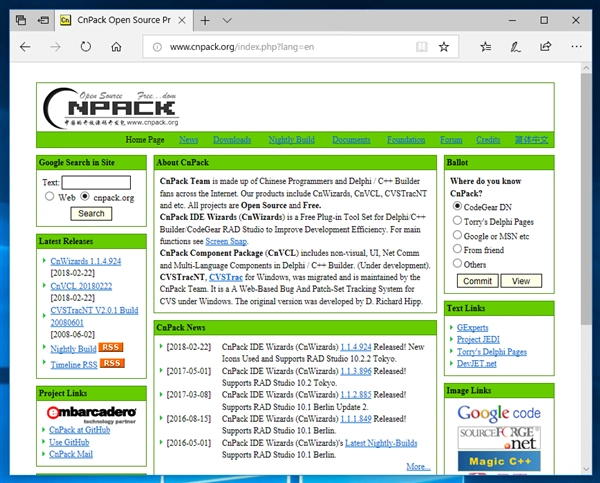
Task: Select the Web radio button
Action: click(49, 196)
